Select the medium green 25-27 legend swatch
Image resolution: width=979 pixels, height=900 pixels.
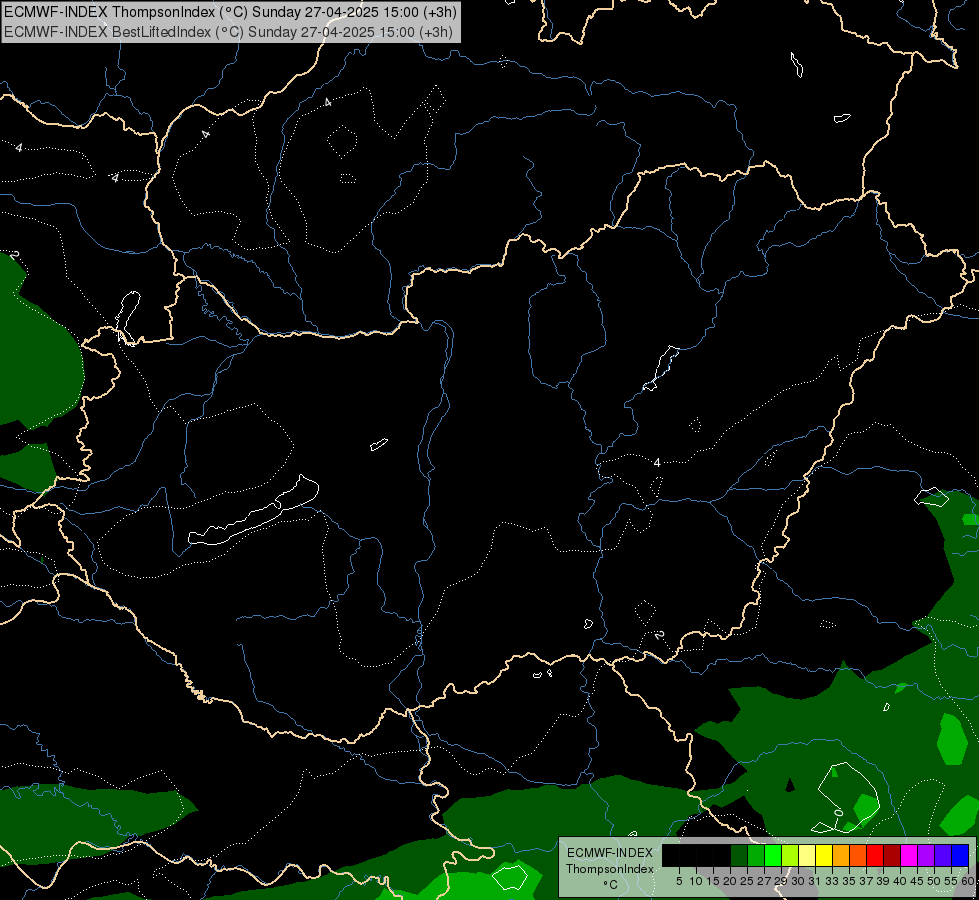[x=756, y=855]
